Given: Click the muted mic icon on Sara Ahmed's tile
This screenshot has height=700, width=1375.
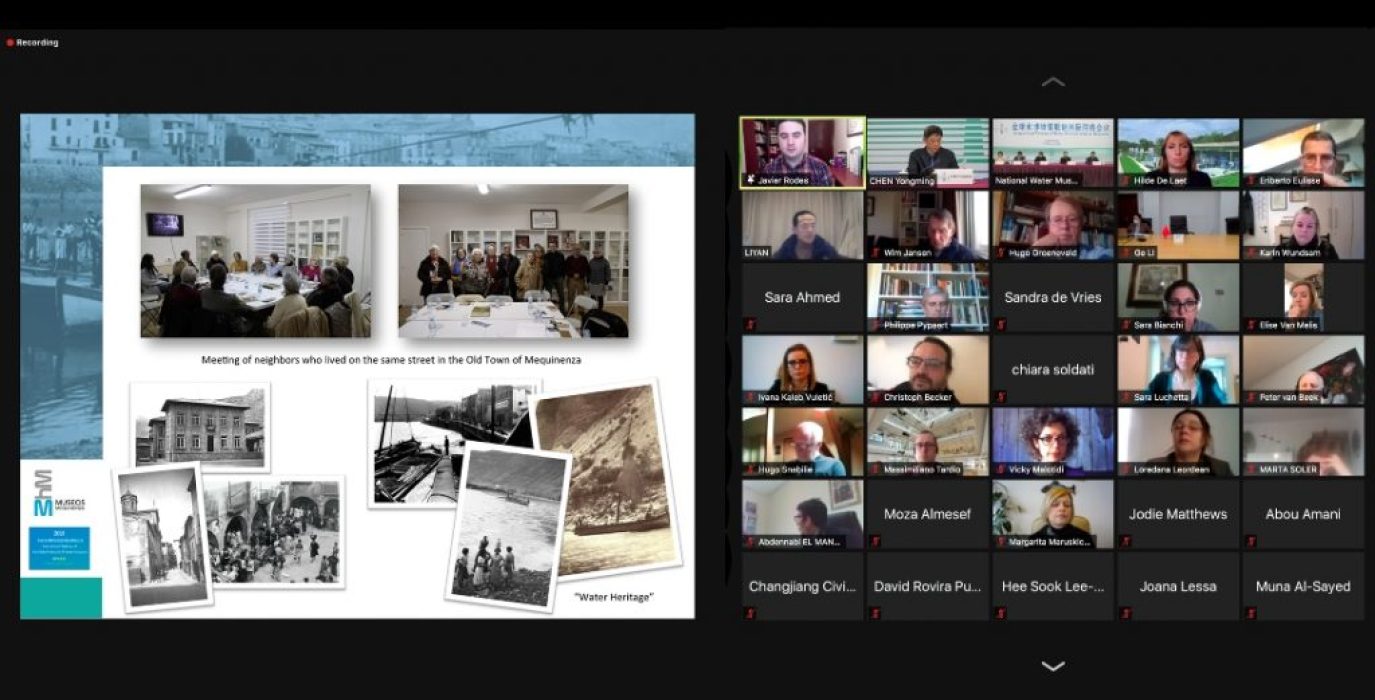Looking at the screenshot, I should (x=750, y=324).
